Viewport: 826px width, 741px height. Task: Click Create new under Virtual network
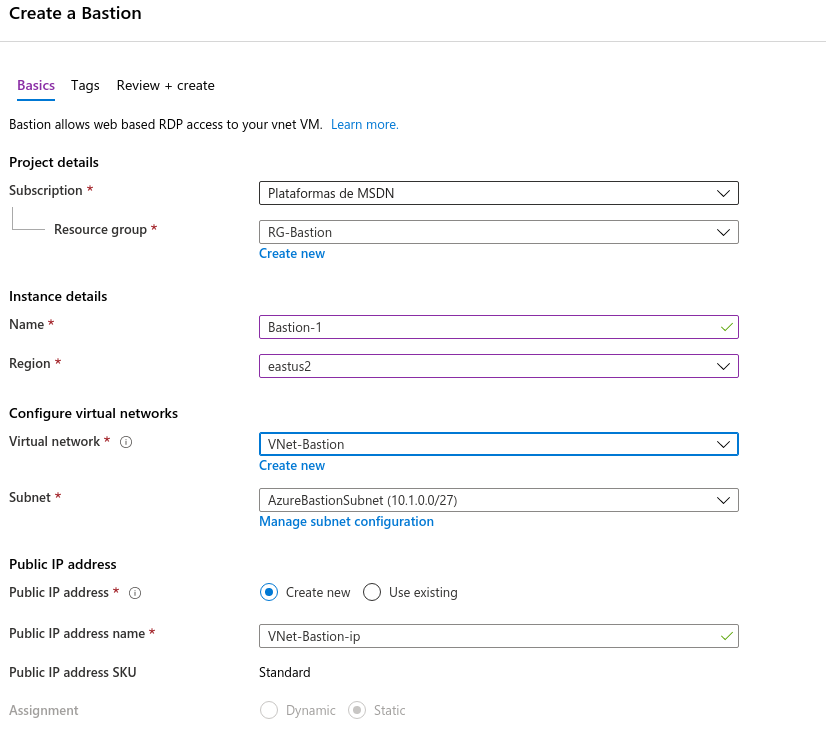292,465
